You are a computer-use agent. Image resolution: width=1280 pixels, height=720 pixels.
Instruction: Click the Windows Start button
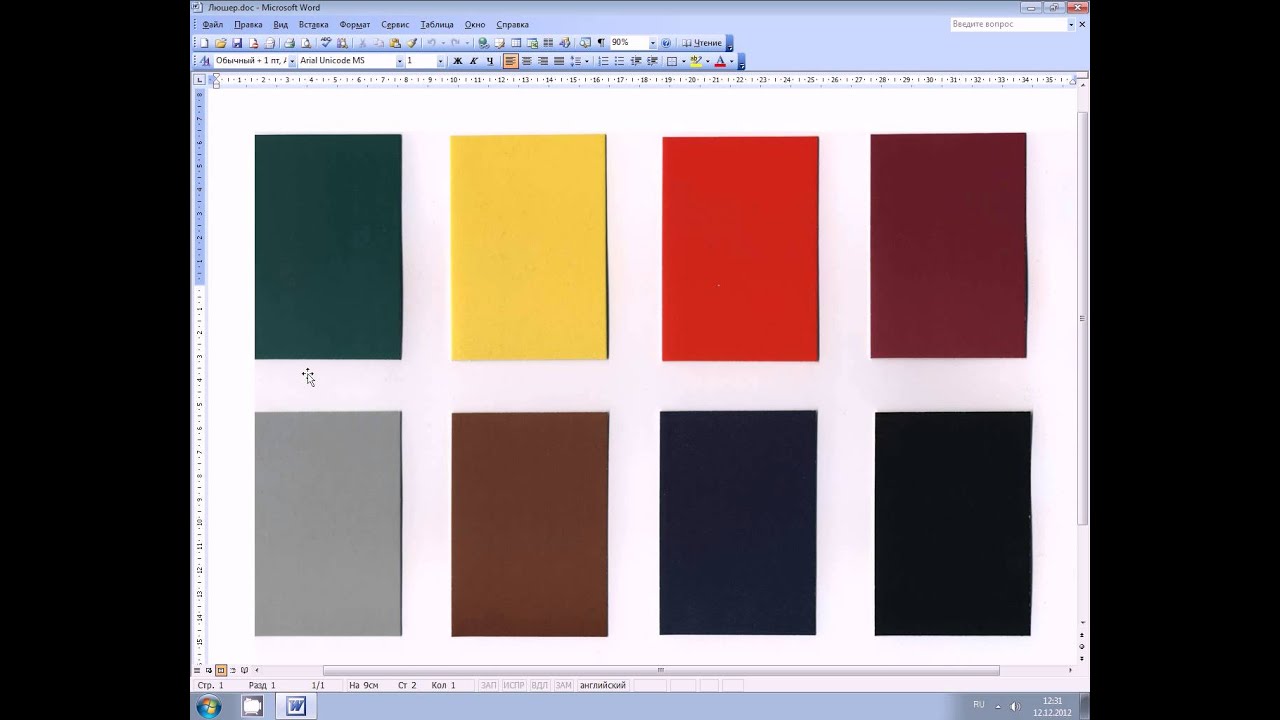[x=209, y=706]
